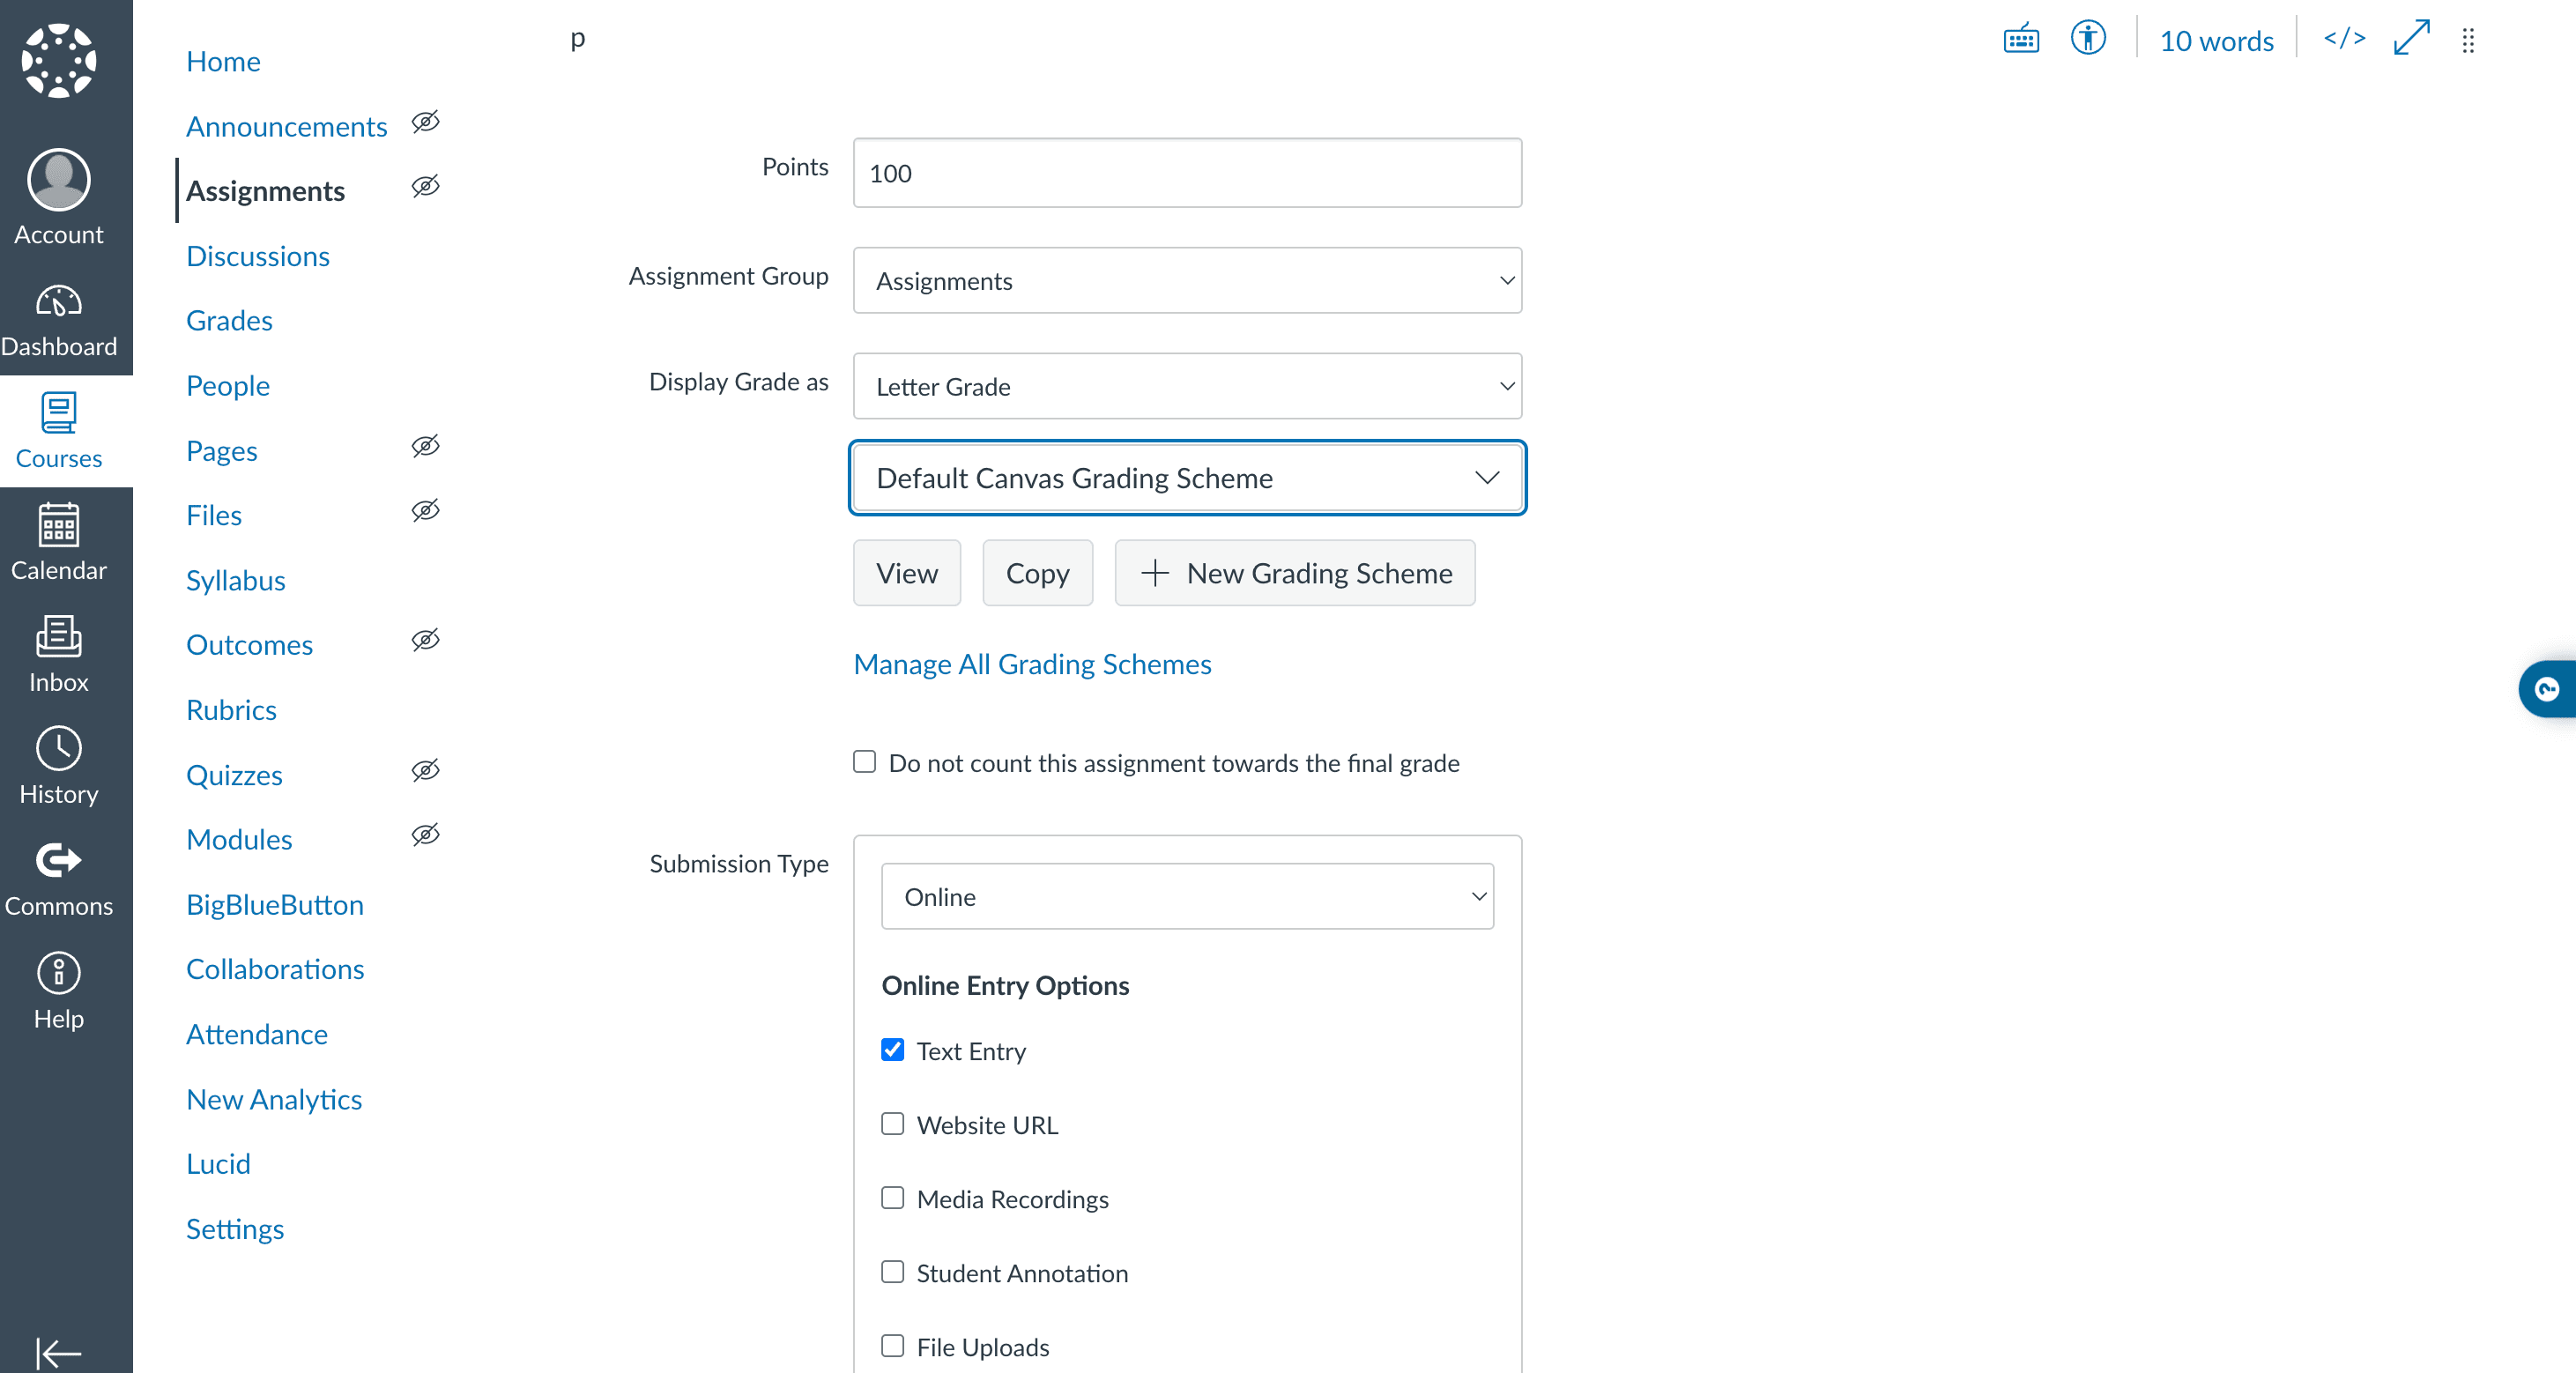The image size is (2576, 1373).
Task: Open the Display Grade as dropdown
Action: tap(1187, 386)
